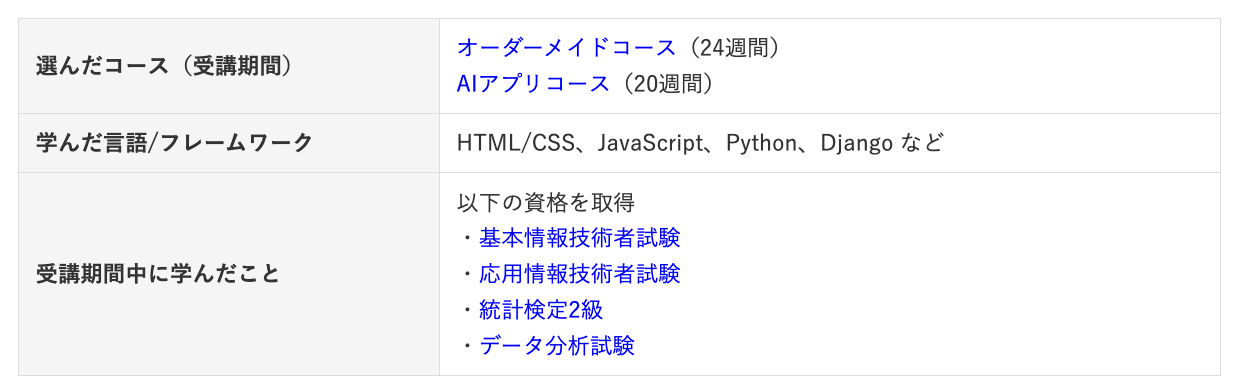This screenshot has height=388, width=1238.
Task: Select the 学んだ言語/フレームワーク header cell
Action: pos(229,143)
